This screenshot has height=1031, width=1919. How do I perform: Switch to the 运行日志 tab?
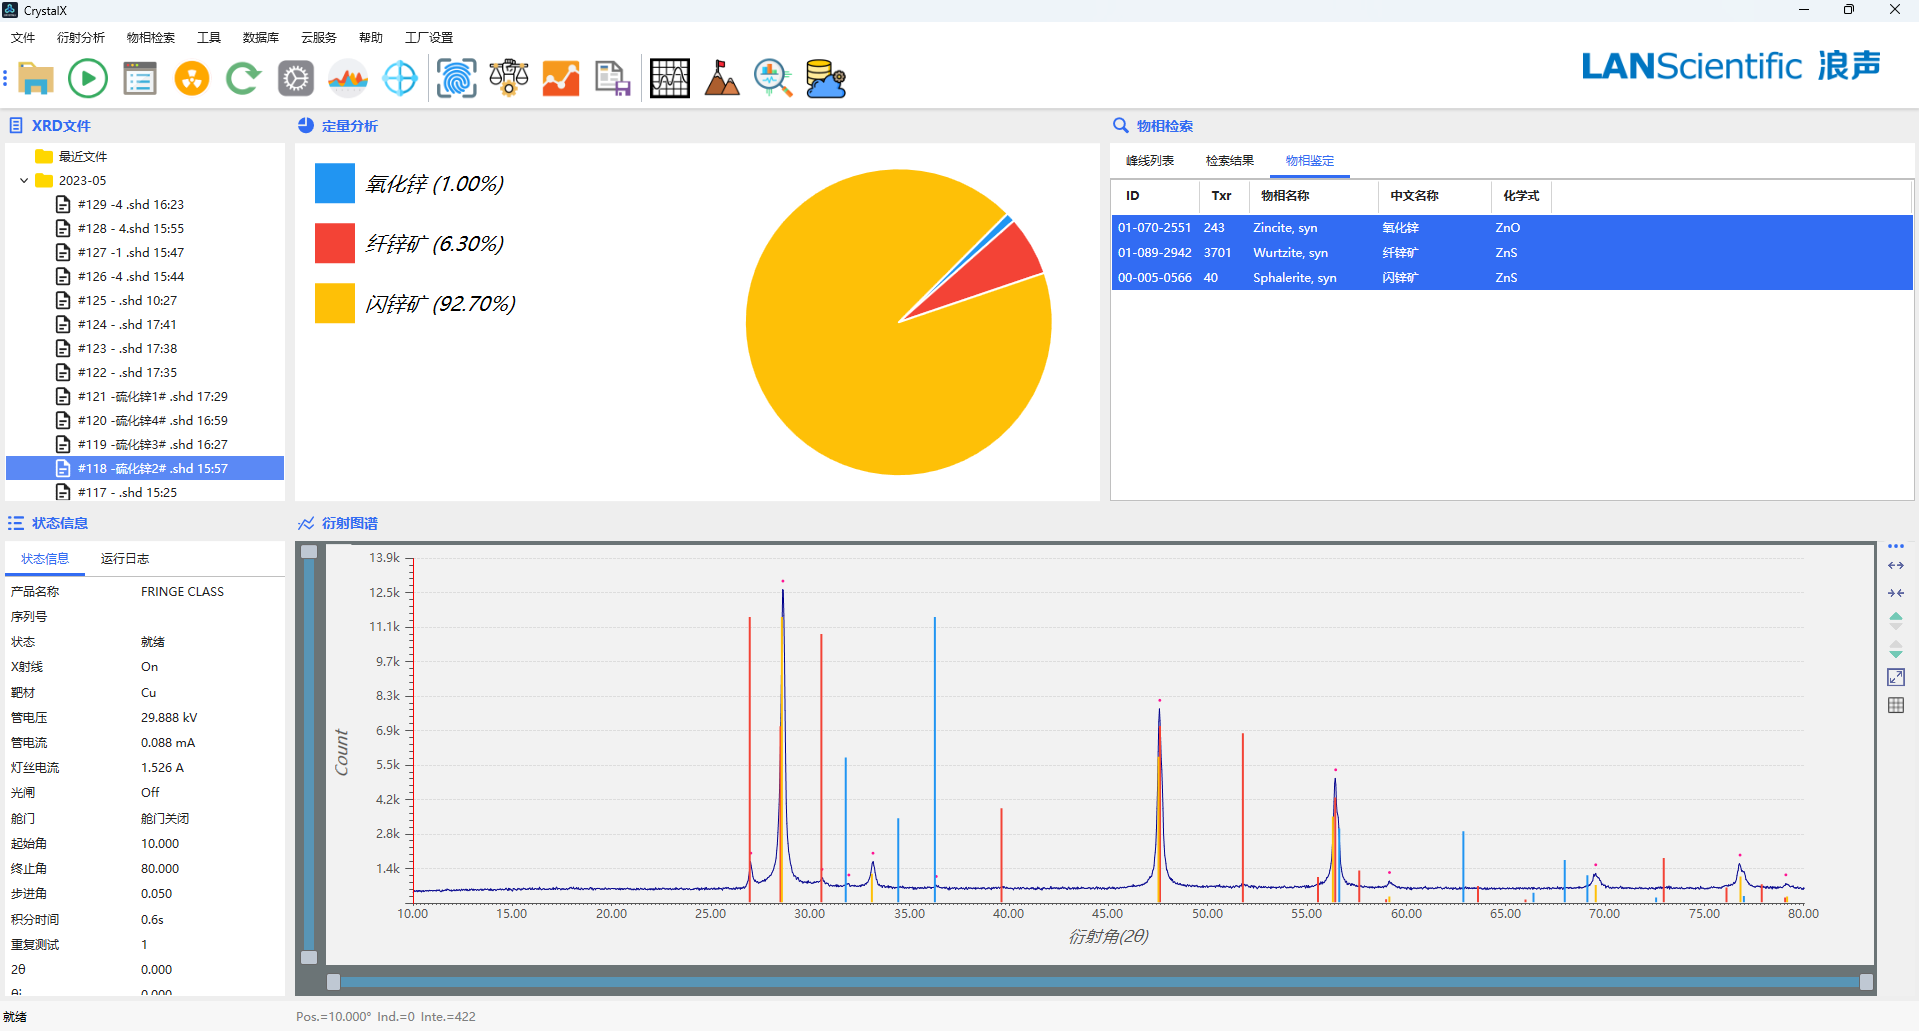[125, 559]
